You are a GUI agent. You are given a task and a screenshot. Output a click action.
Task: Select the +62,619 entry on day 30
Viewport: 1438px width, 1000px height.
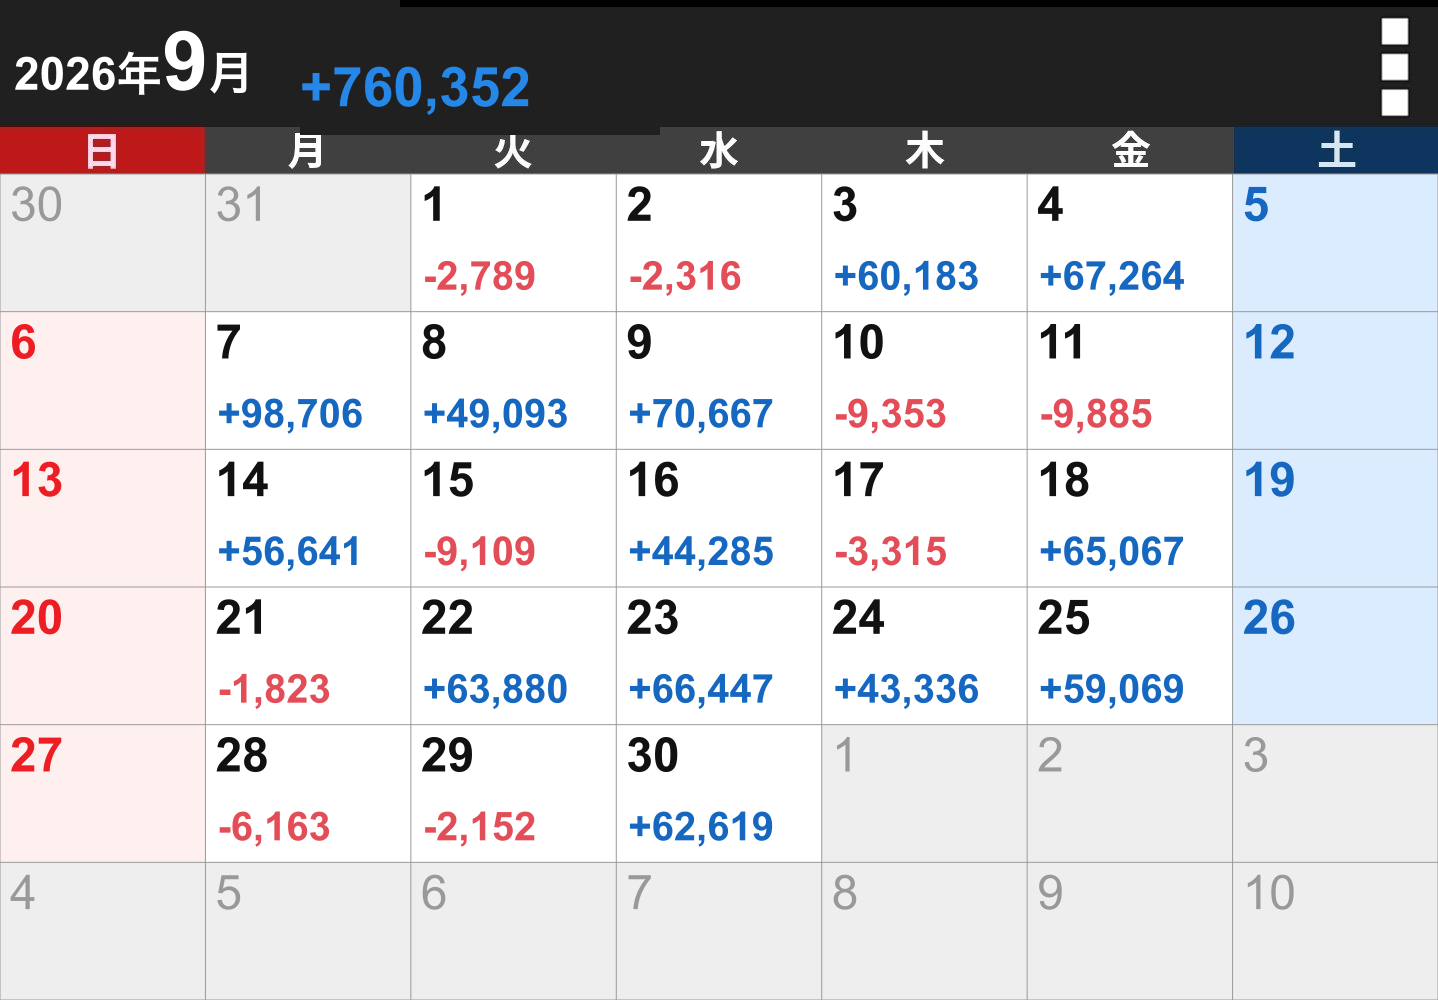coord(701,827)
